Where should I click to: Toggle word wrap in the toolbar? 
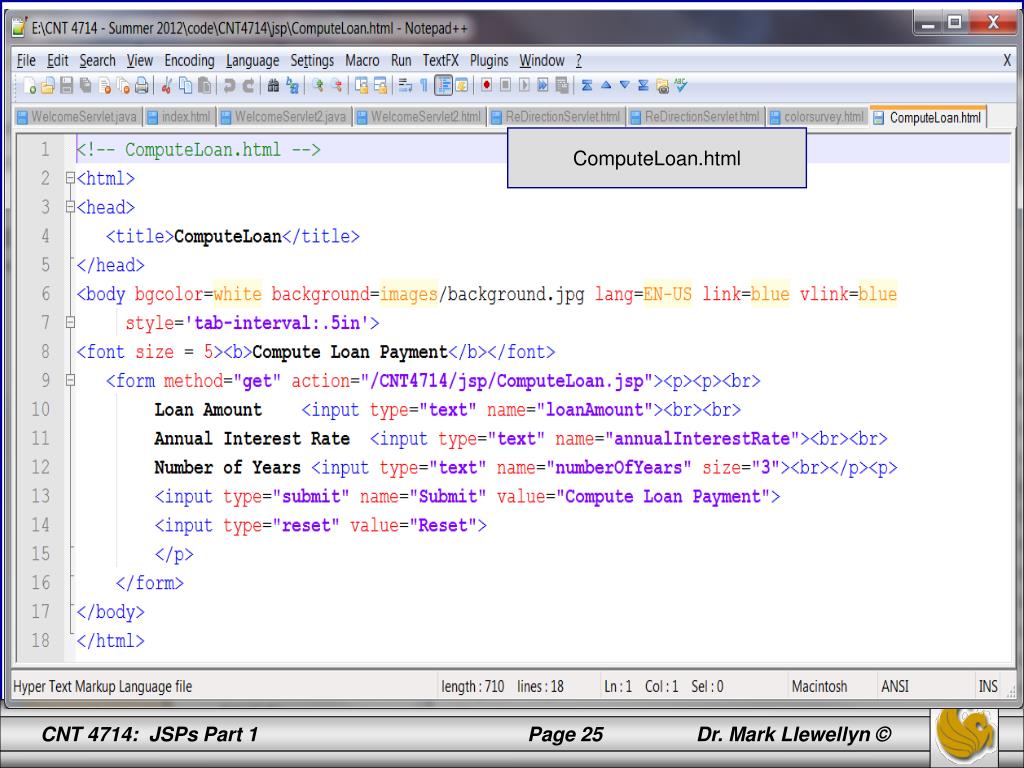[x=405, y=86]
